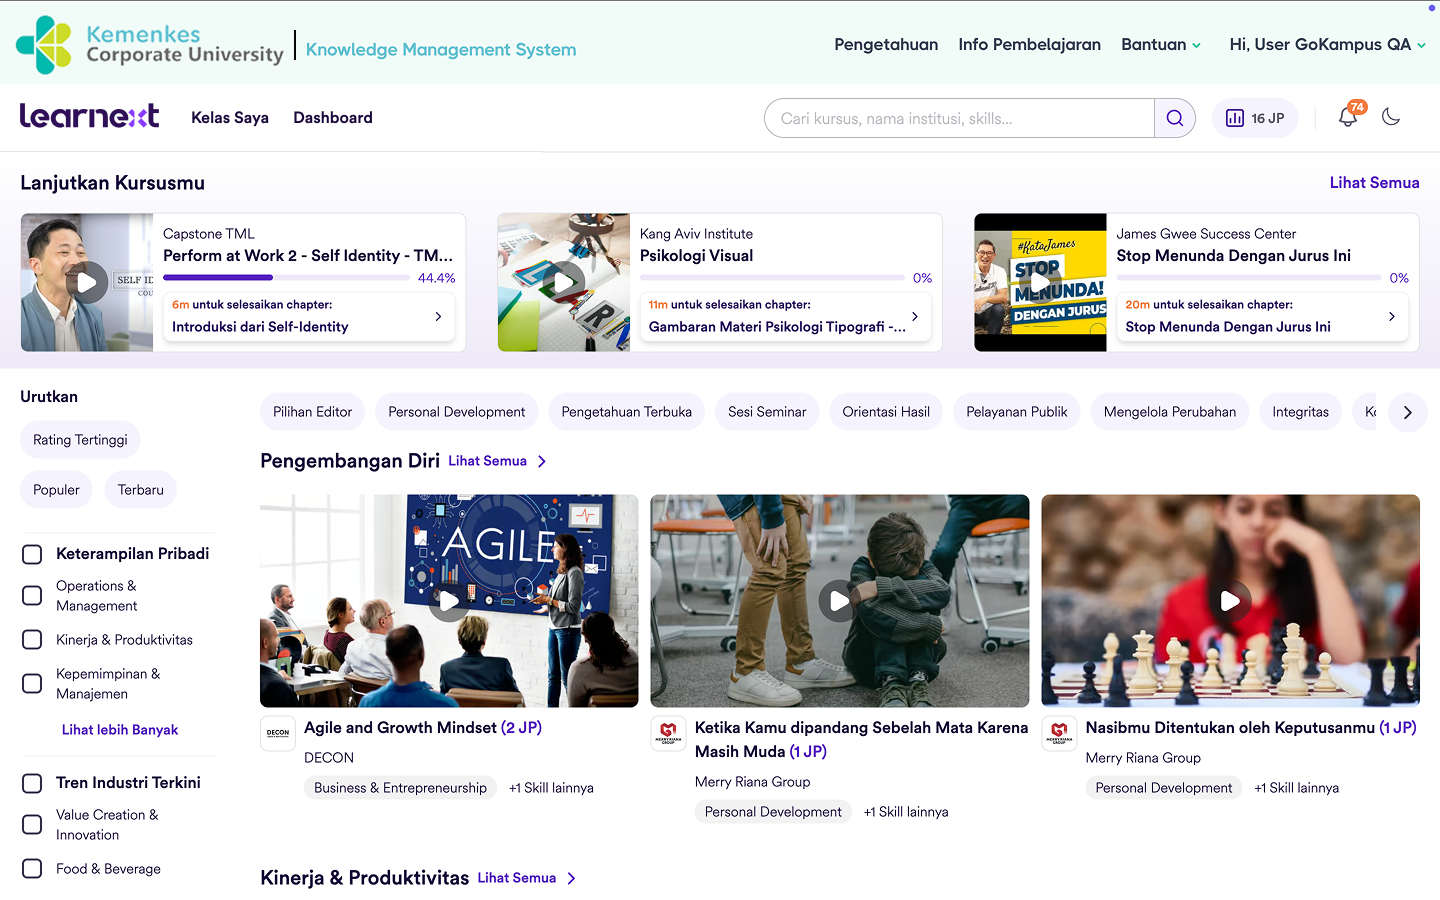Click Lihat Semua next to Pengembangan Diri

click(x=488, y=461)
